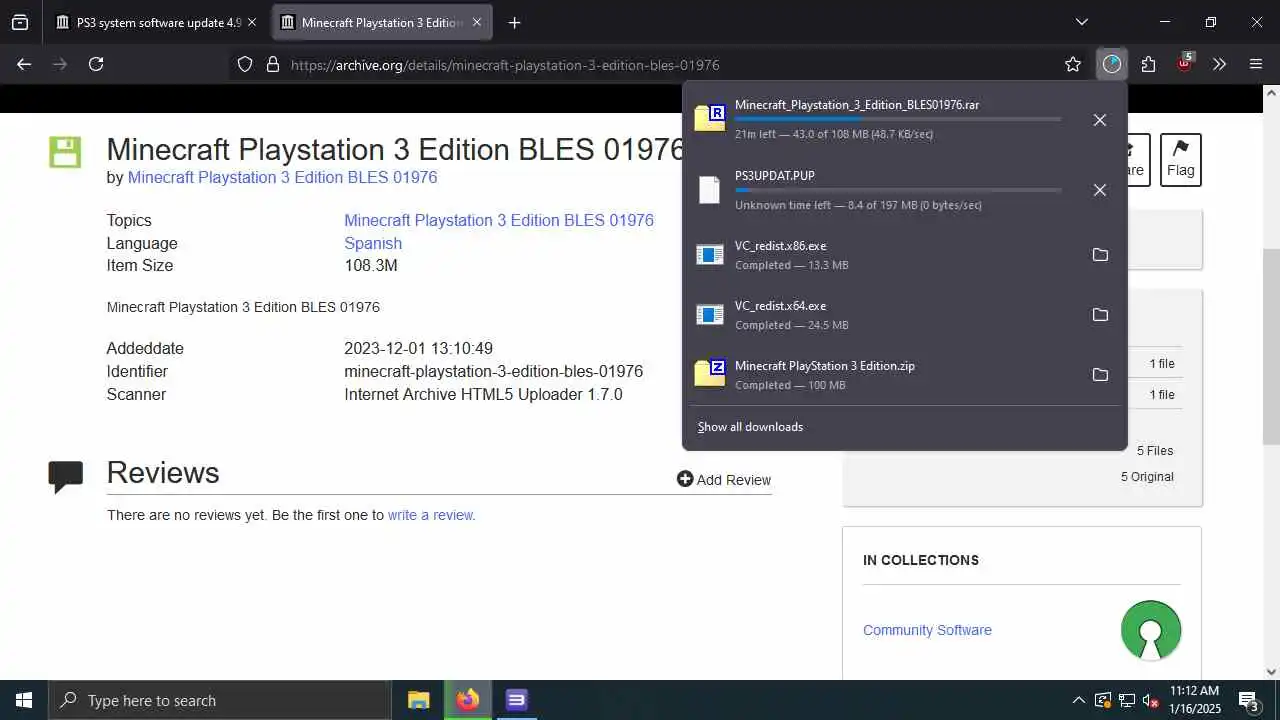Close the Minecraft Playstation 3 Edition tab
This screenshot has width=1280, height=720.
point(477,22)
